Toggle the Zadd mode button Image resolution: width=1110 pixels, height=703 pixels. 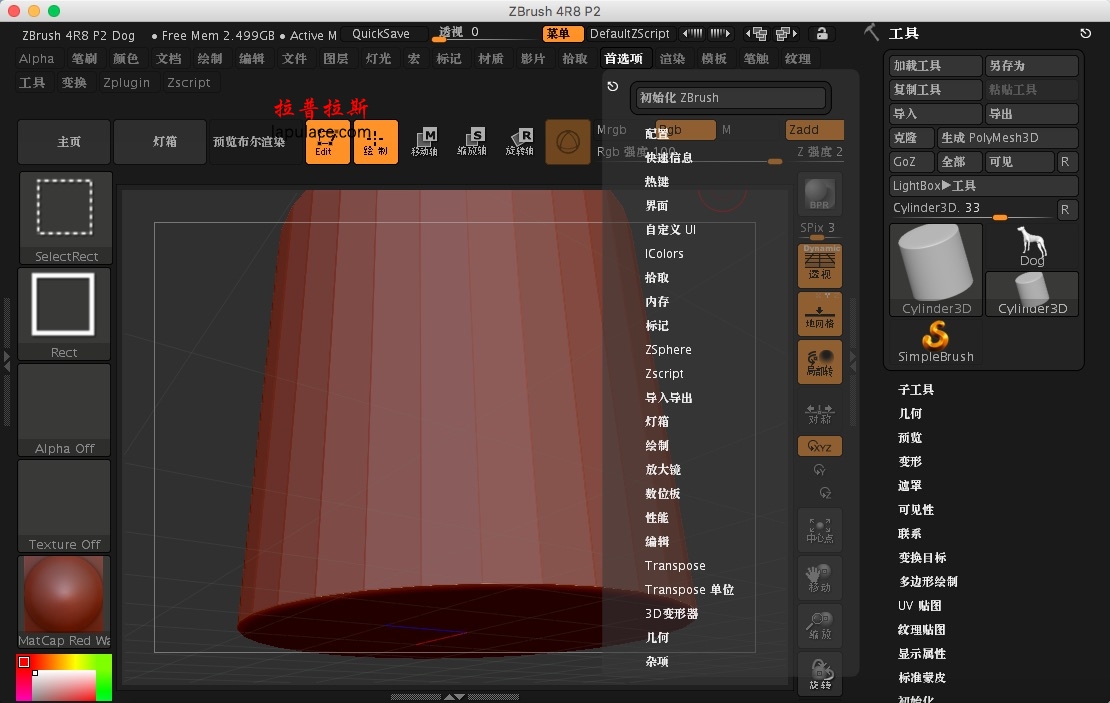pyautogui.click(x=814, y=130)
